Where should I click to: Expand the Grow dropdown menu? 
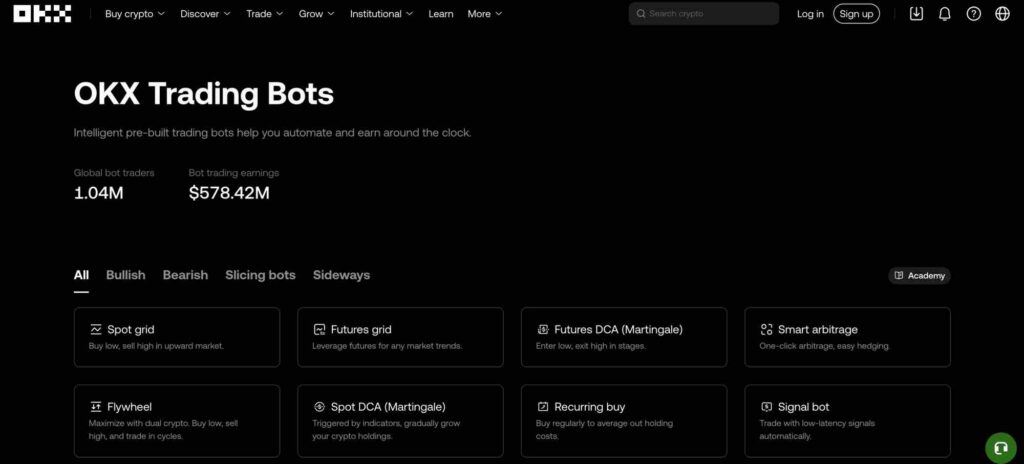[316, 14]
